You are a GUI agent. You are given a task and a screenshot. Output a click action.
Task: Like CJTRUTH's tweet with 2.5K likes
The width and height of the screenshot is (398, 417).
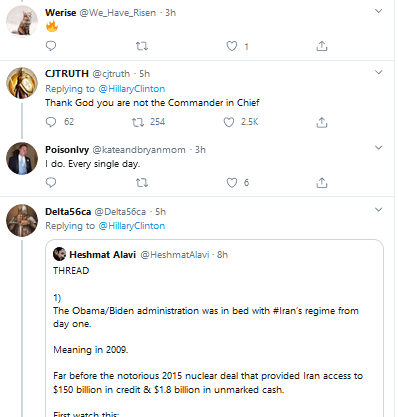pos(229,122)
